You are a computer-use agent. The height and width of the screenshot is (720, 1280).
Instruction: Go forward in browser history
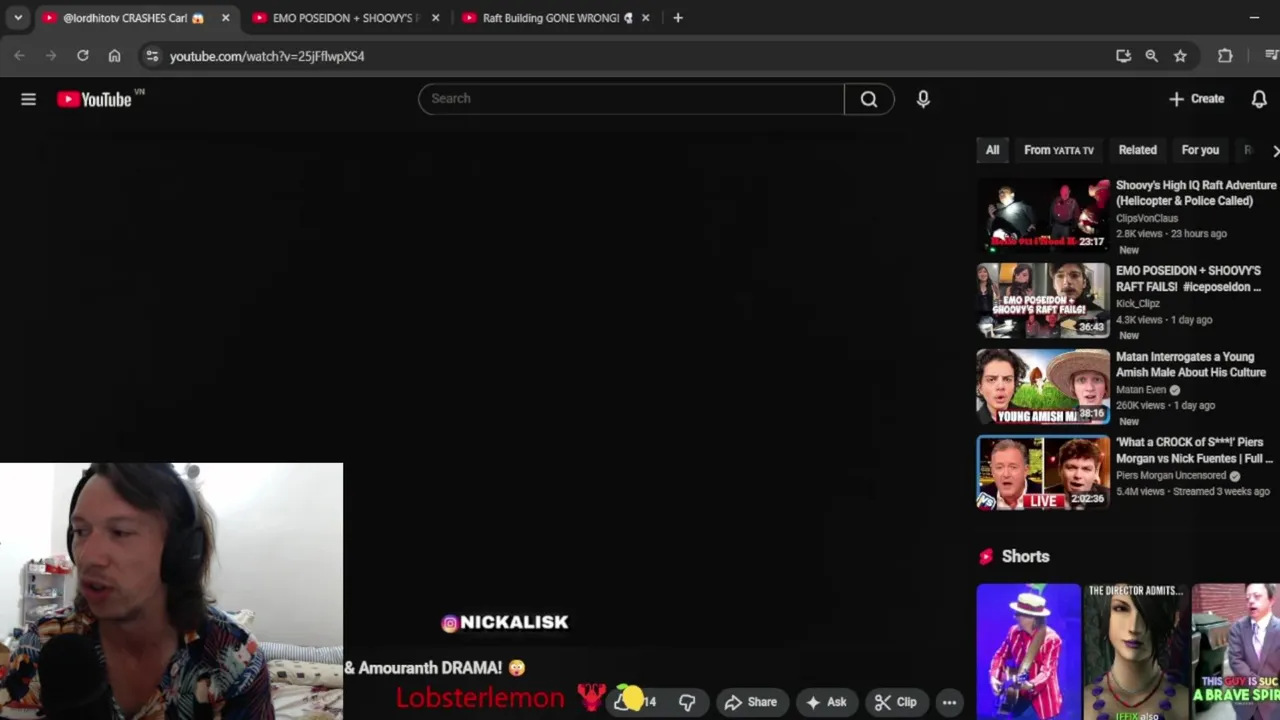[x=51, y=56]
